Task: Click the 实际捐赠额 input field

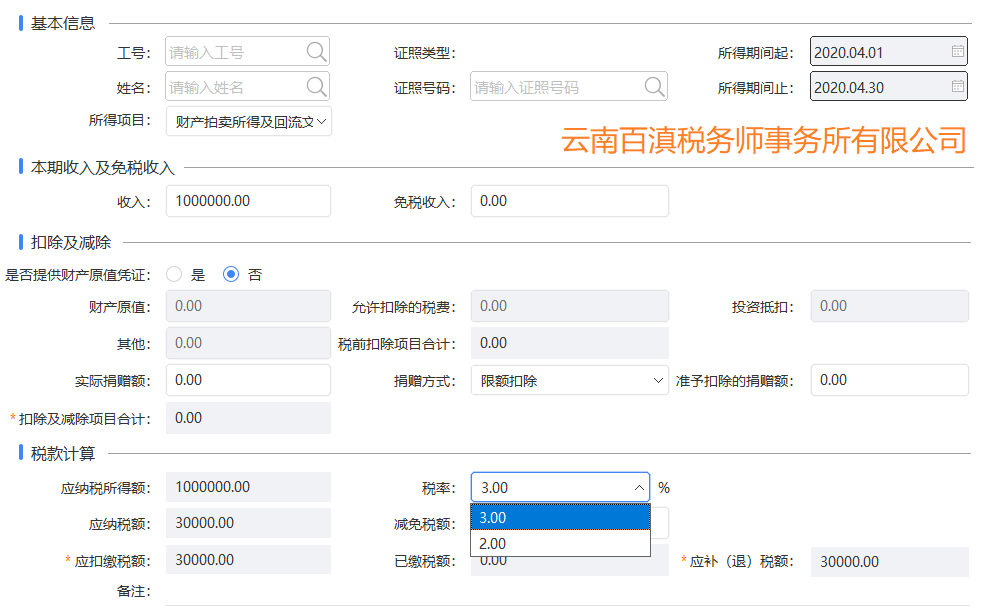Action: pyautogui.click(x=248, y=380)
